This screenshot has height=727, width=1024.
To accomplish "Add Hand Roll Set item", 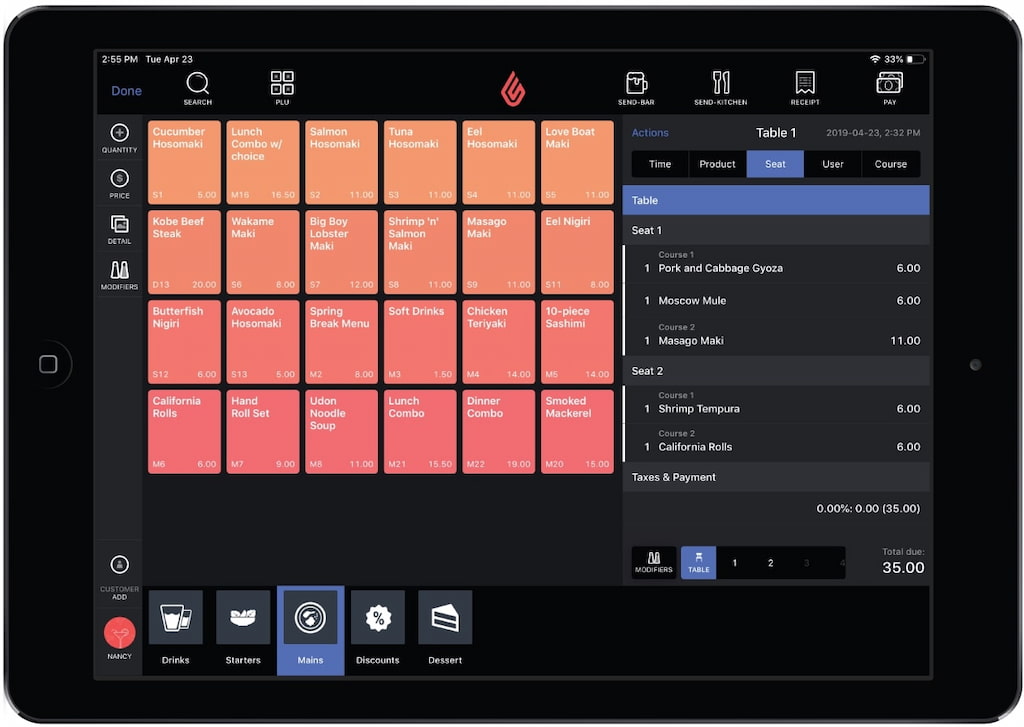I will (x=263, y=432).
